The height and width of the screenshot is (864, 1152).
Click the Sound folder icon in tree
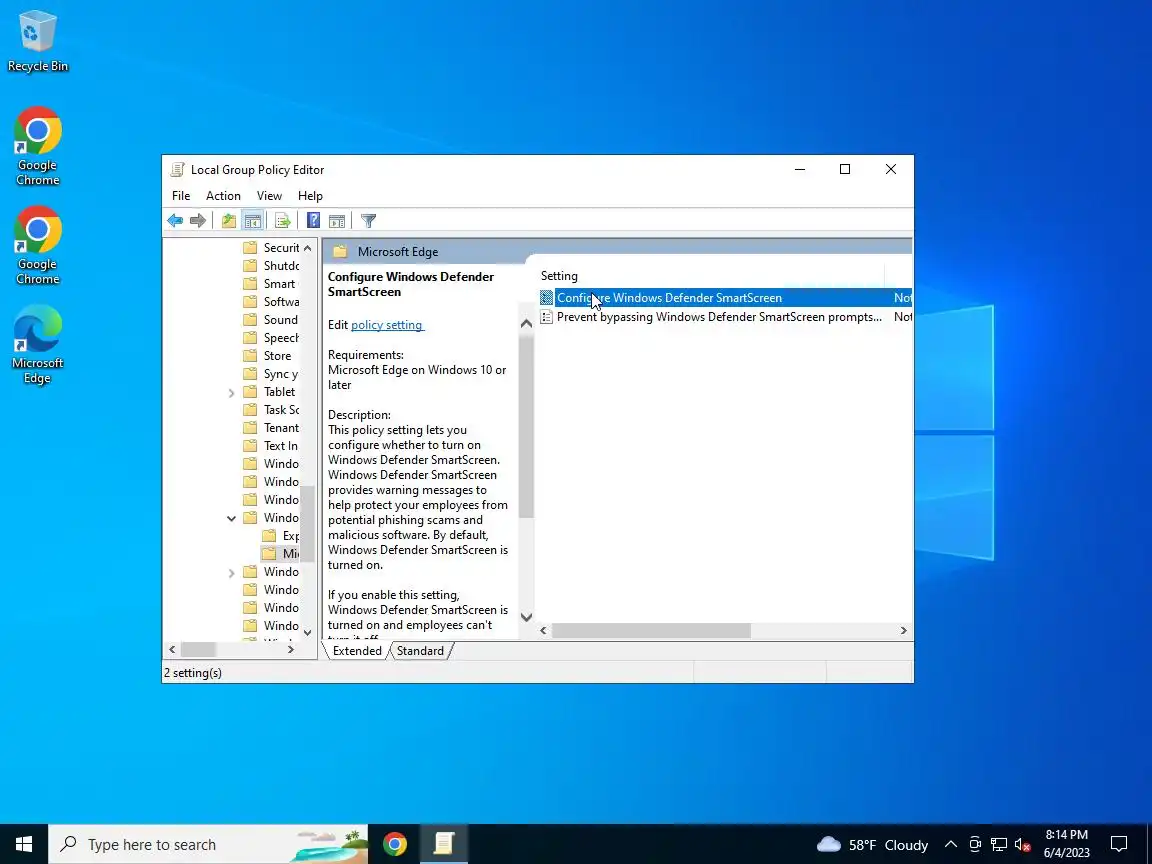[251, 320]
